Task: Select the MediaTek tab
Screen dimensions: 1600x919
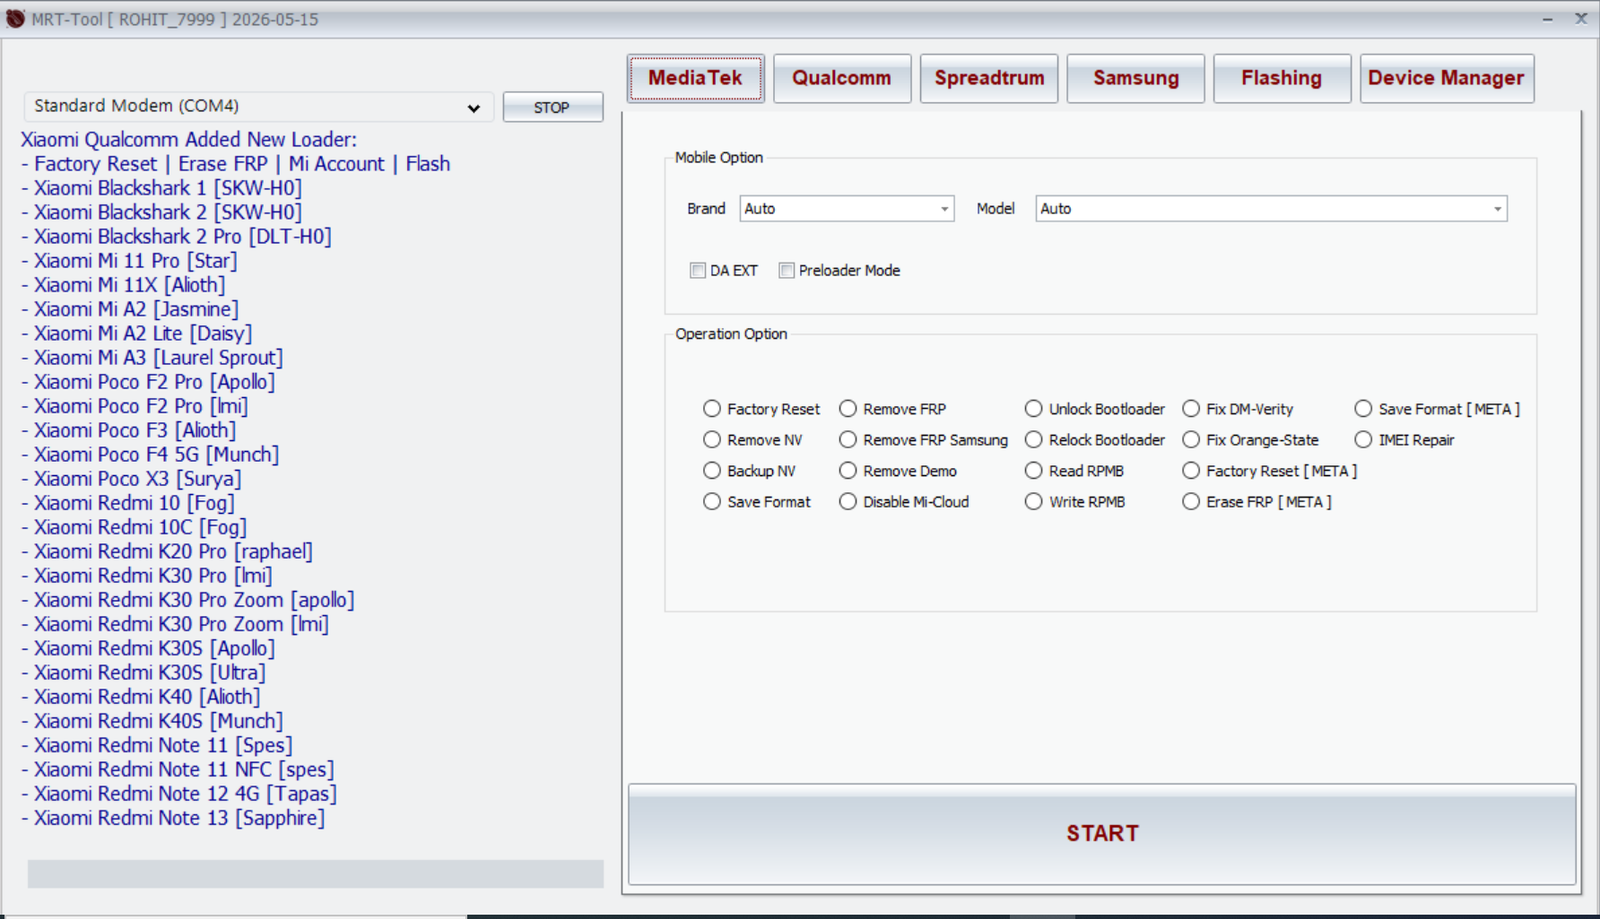Action: point(695,77)
